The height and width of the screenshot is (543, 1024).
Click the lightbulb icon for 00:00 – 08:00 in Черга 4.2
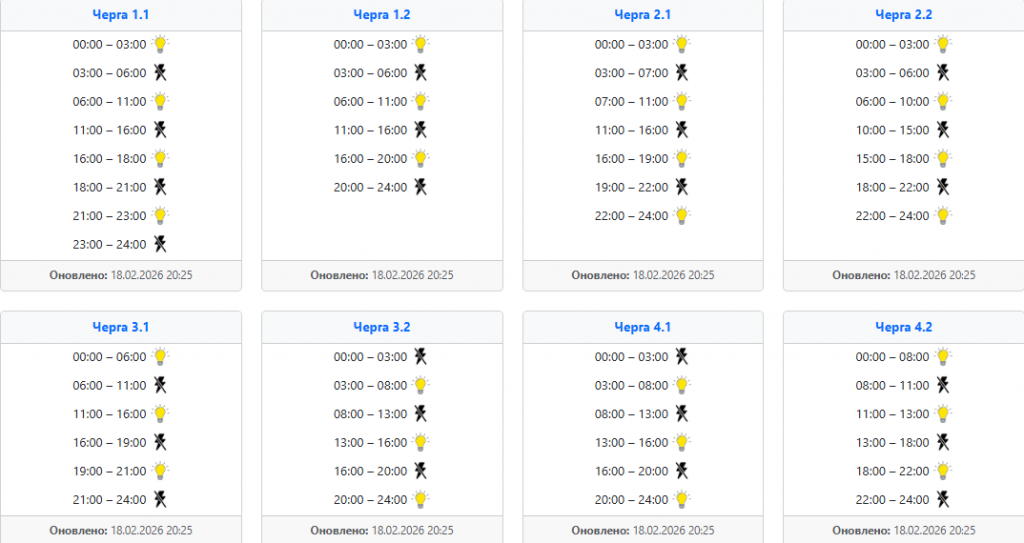click(942, 357)
